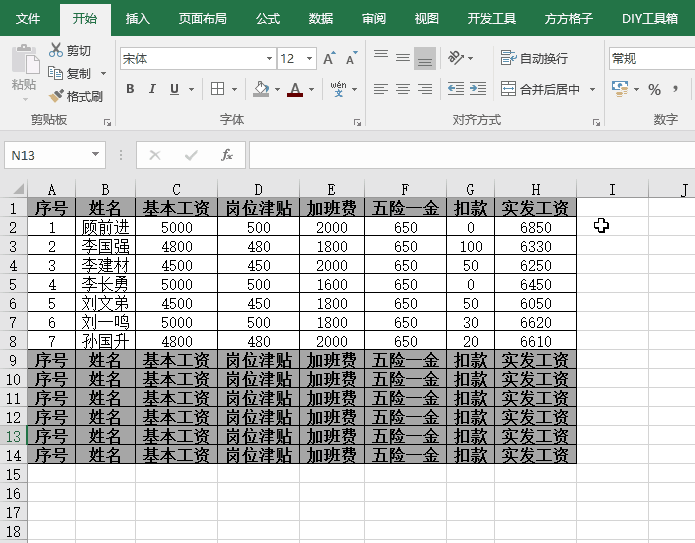The height and width of the screenshot is (543, 695).
Task: Click the select-all corner triangle
Action: 17,189
